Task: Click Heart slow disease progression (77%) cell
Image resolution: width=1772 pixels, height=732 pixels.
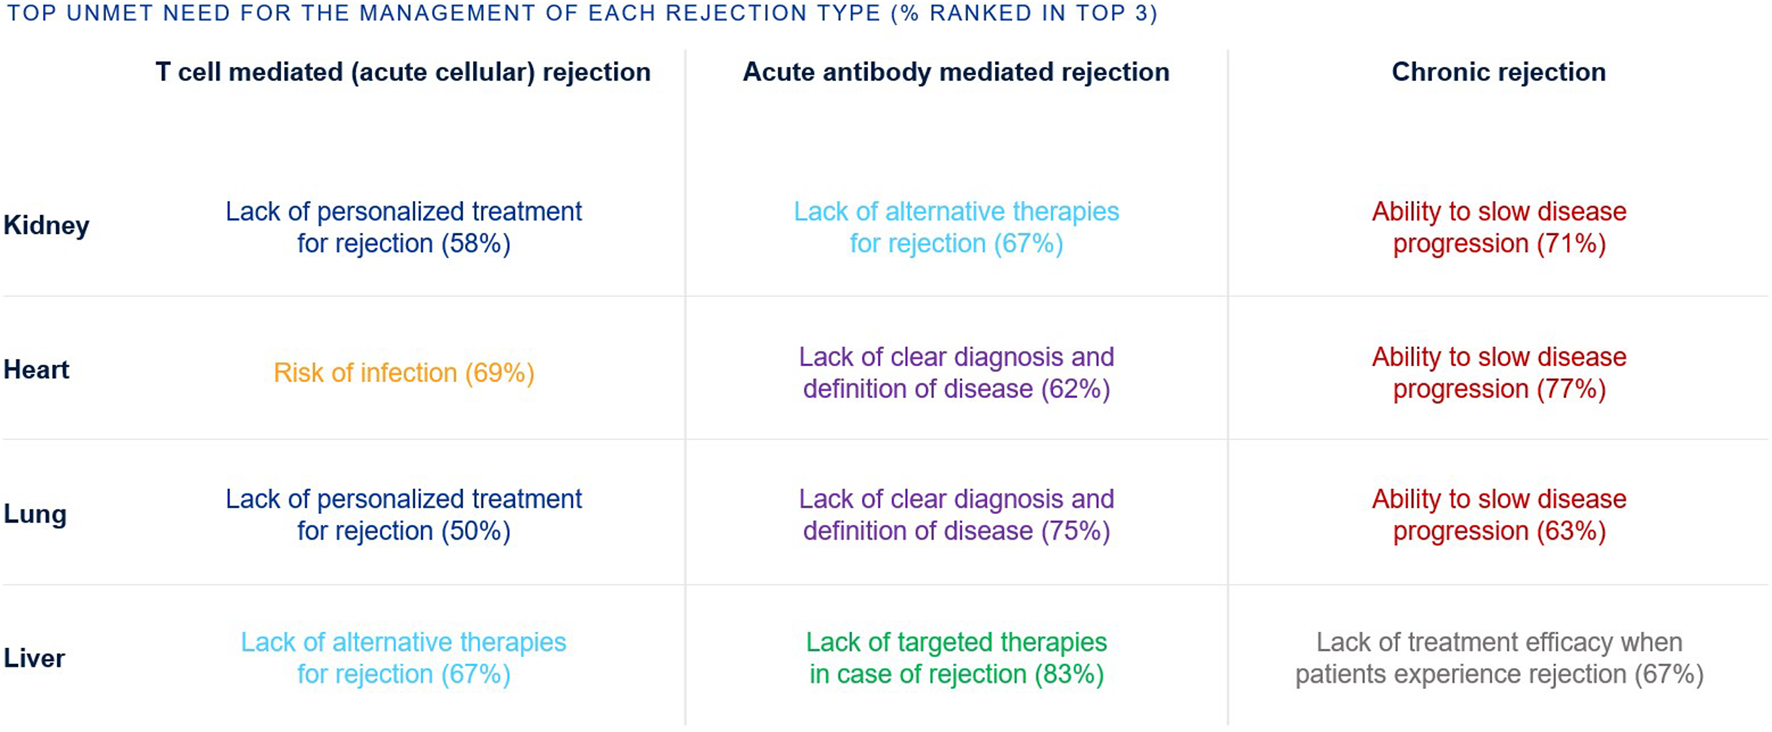Action: tap(1498, 373)
